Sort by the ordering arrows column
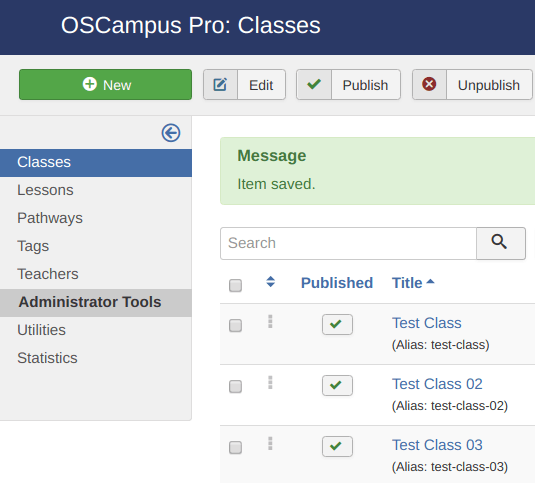 coord(271,282)
